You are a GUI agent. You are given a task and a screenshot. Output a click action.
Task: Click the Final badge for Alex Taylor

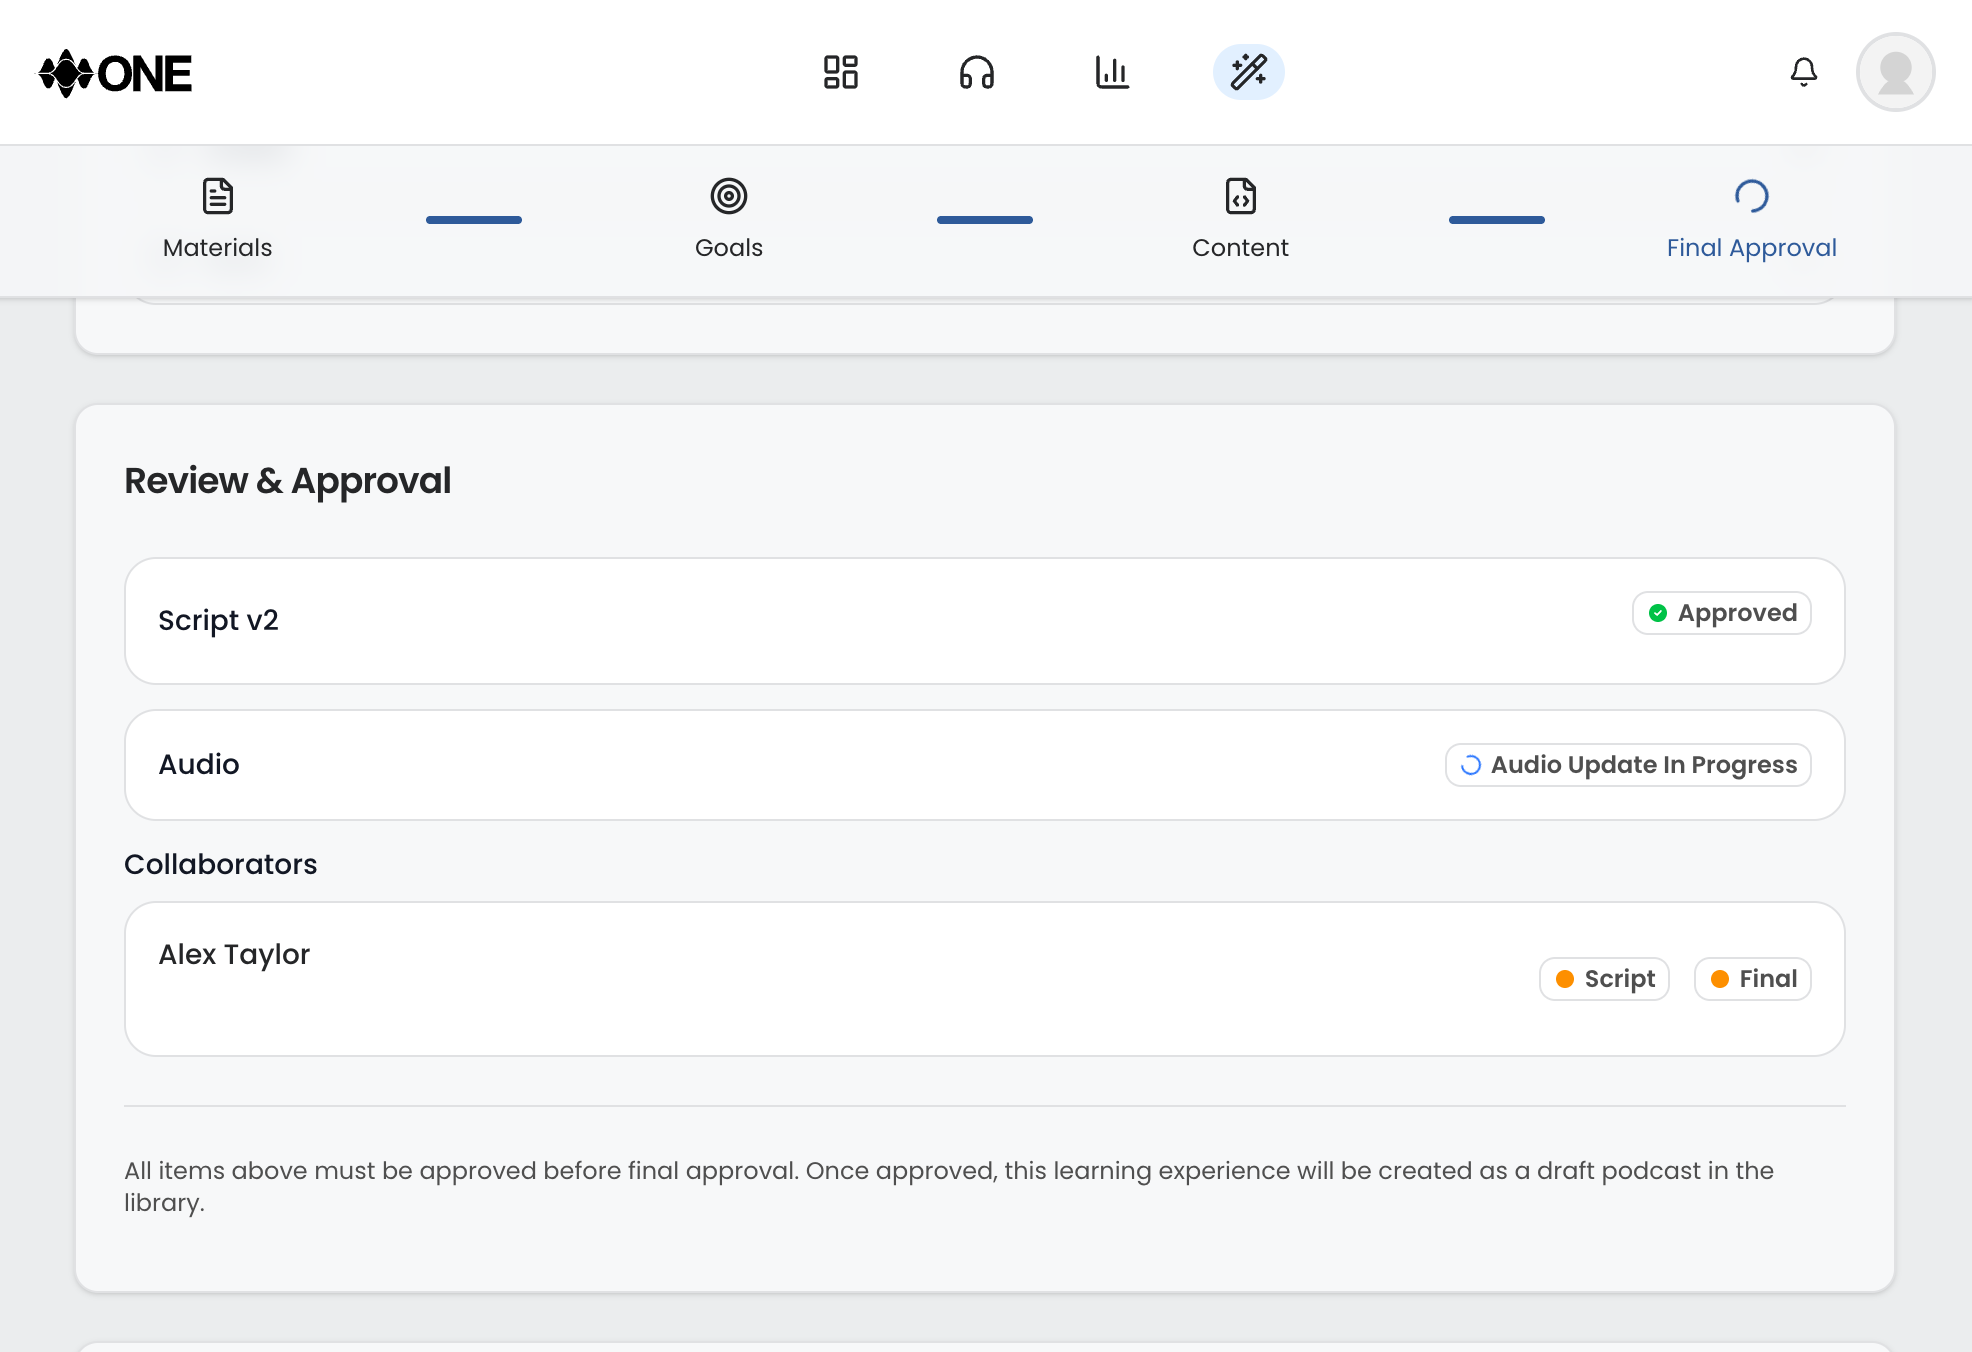pos(1752,979)
